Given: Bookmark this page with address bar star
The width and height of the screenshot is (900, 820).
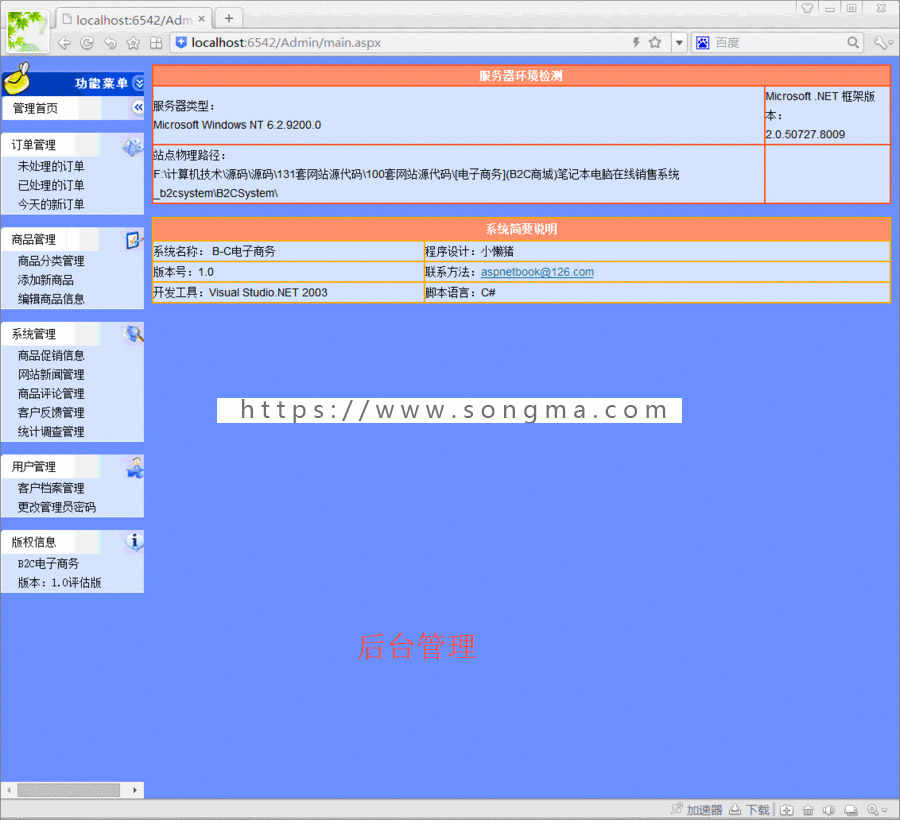Looking at the screenshot, I should point(655,42).
